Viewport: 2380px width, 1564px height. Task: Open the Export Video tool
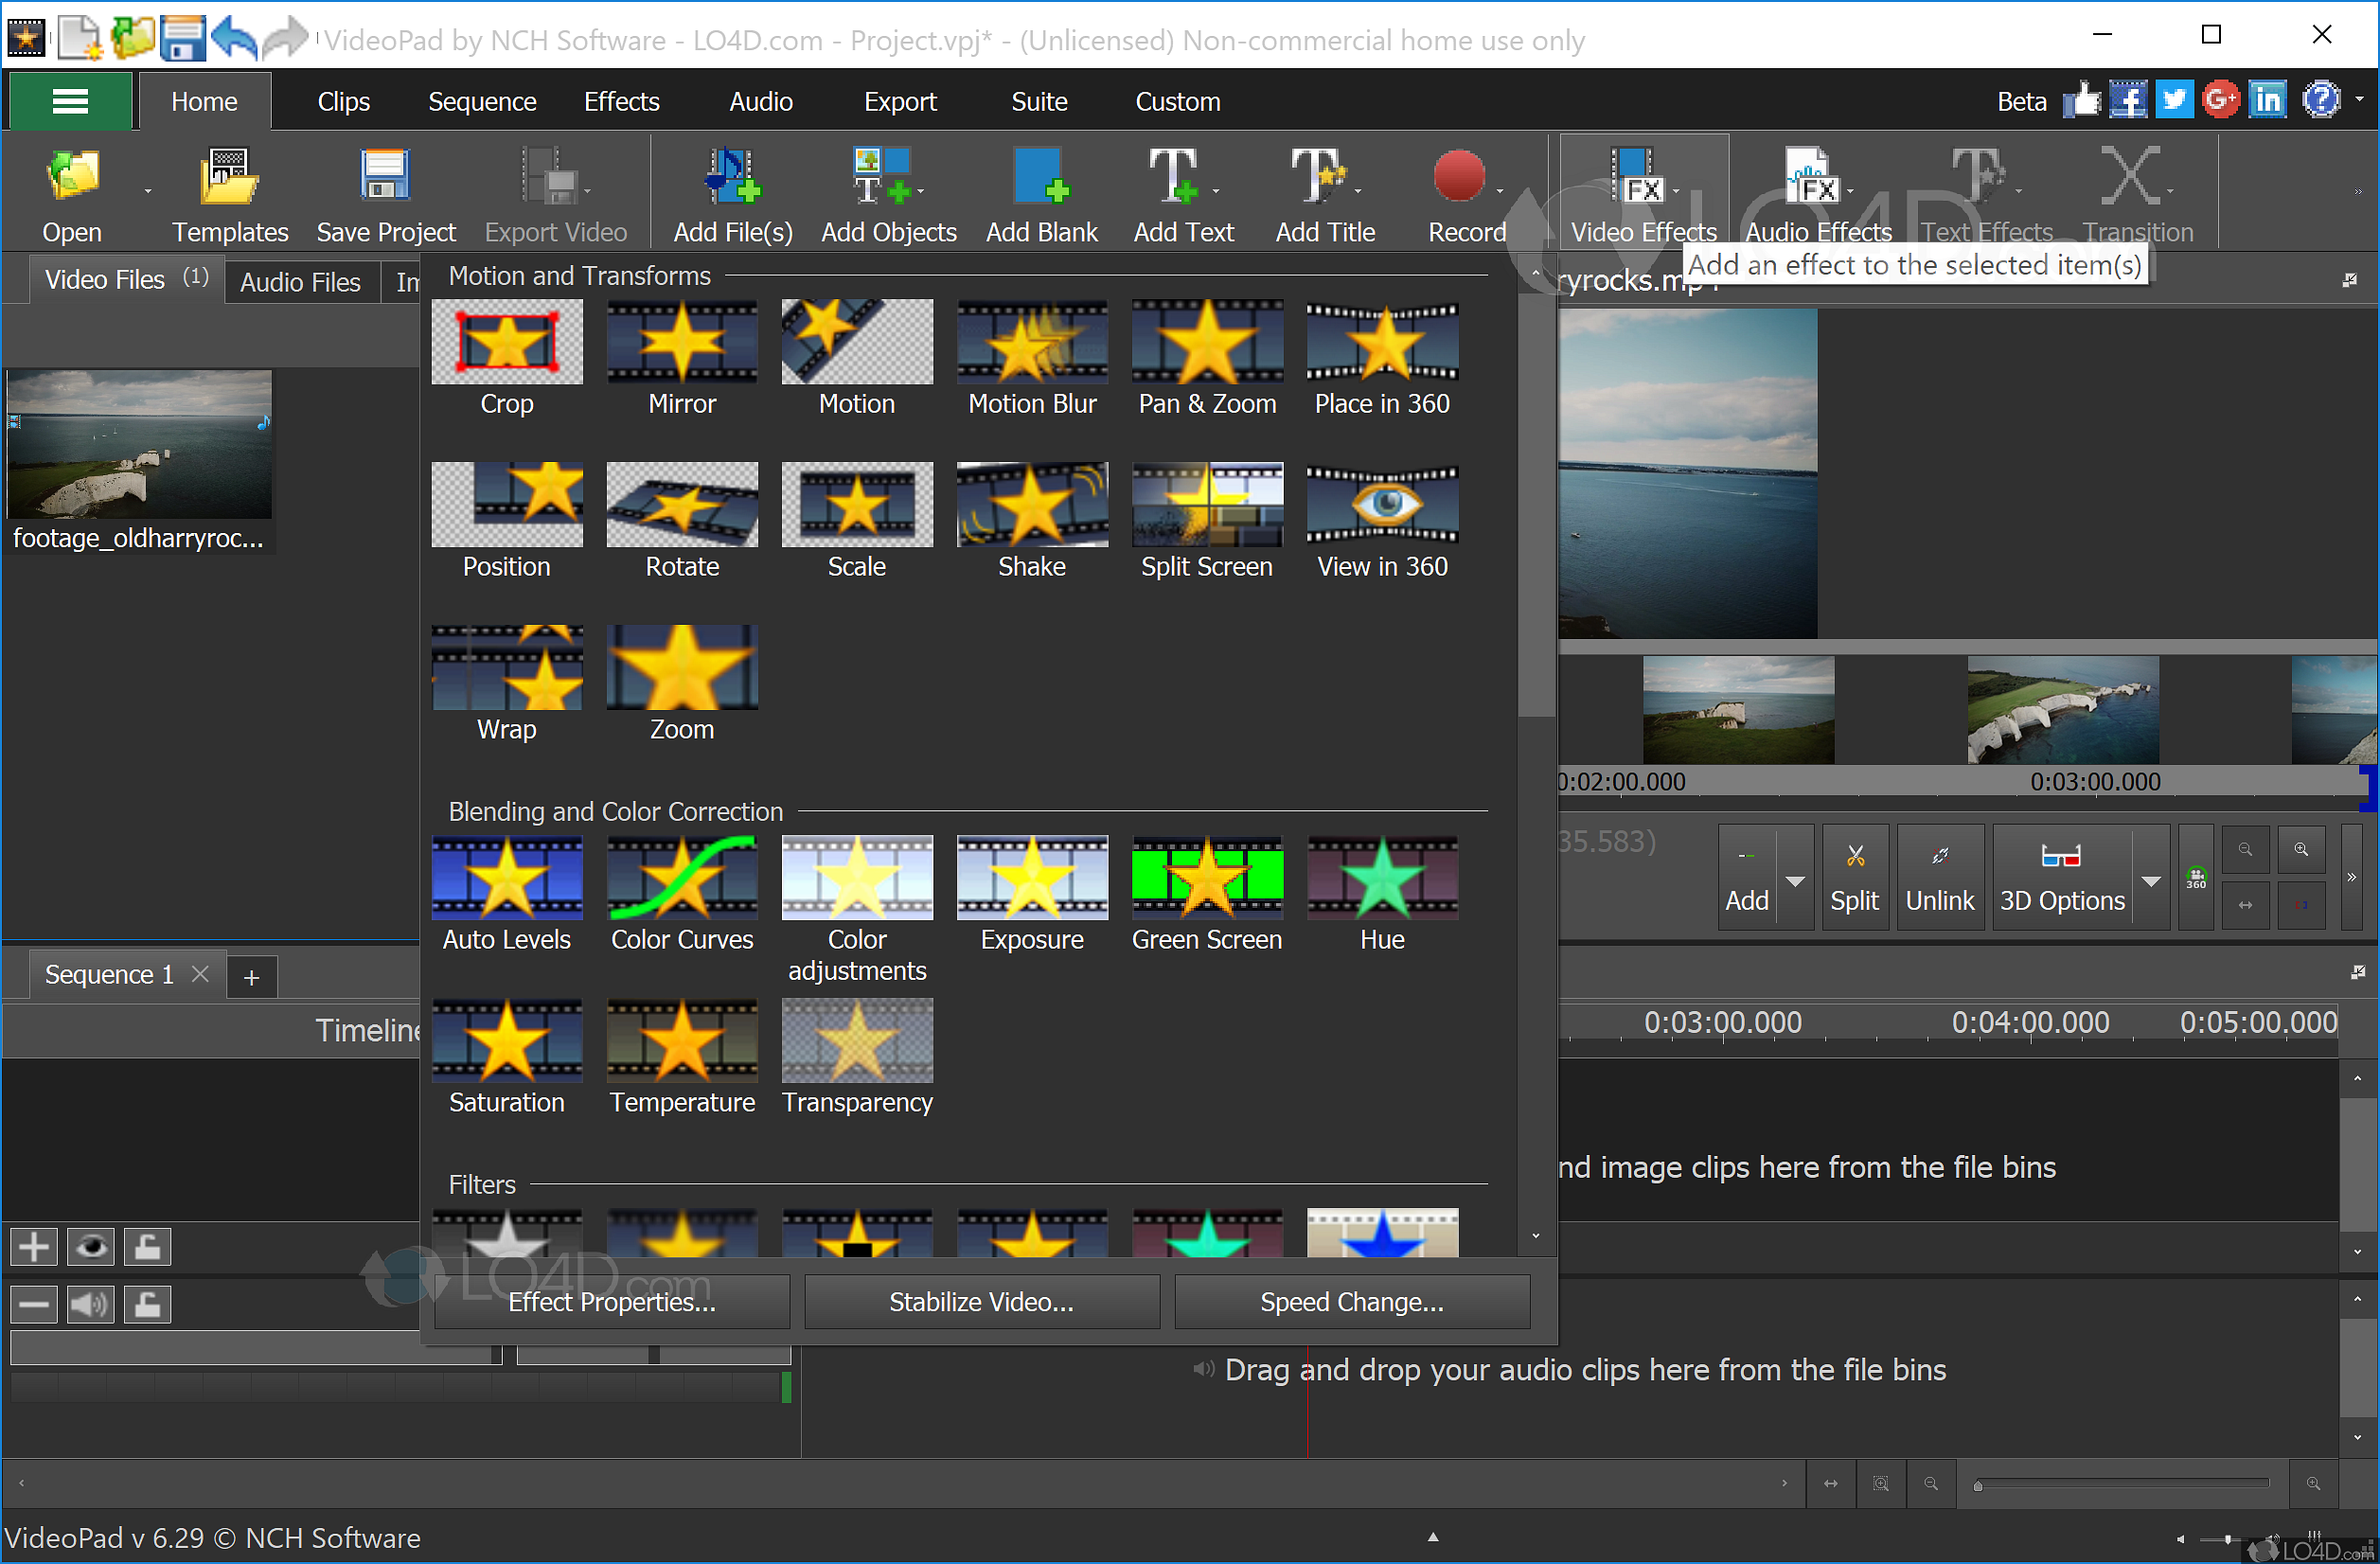(x=554, y=190)
